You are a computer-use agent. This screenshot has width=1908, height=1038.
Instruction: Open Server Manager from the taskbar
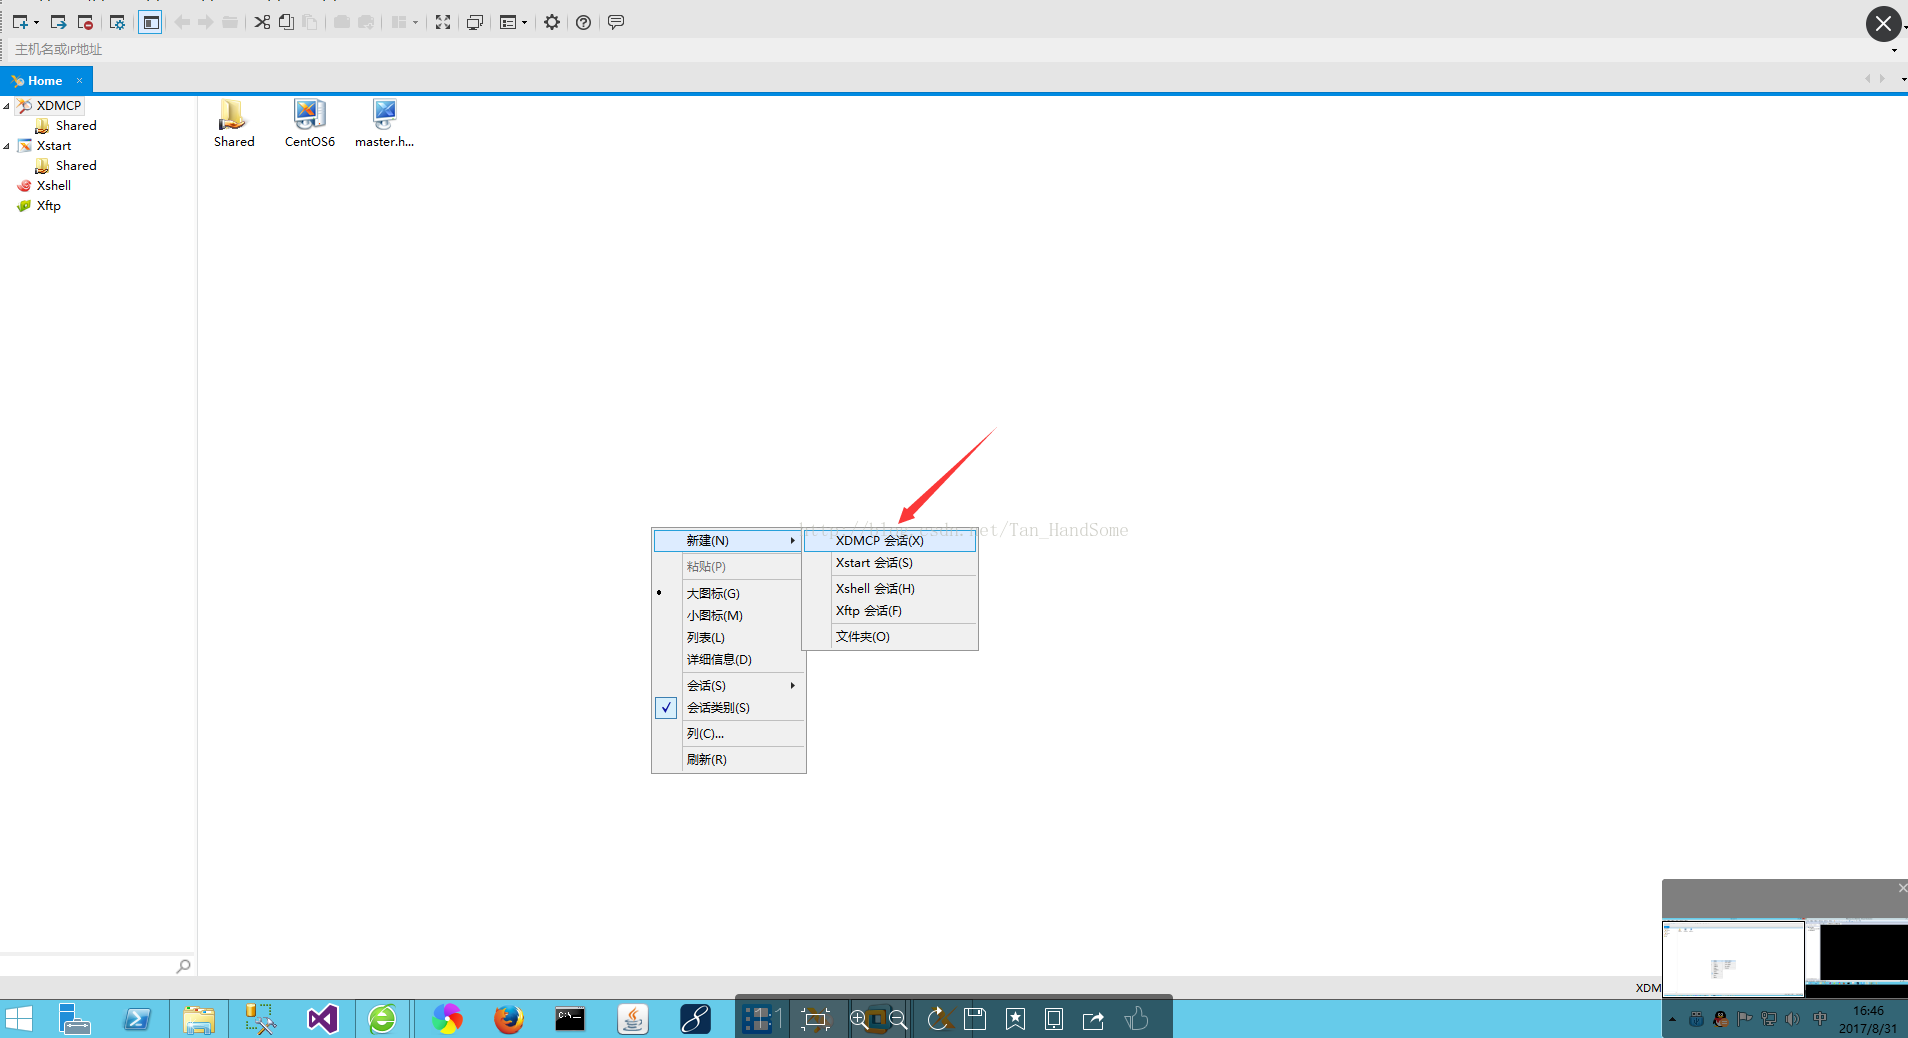point(74,1019)
